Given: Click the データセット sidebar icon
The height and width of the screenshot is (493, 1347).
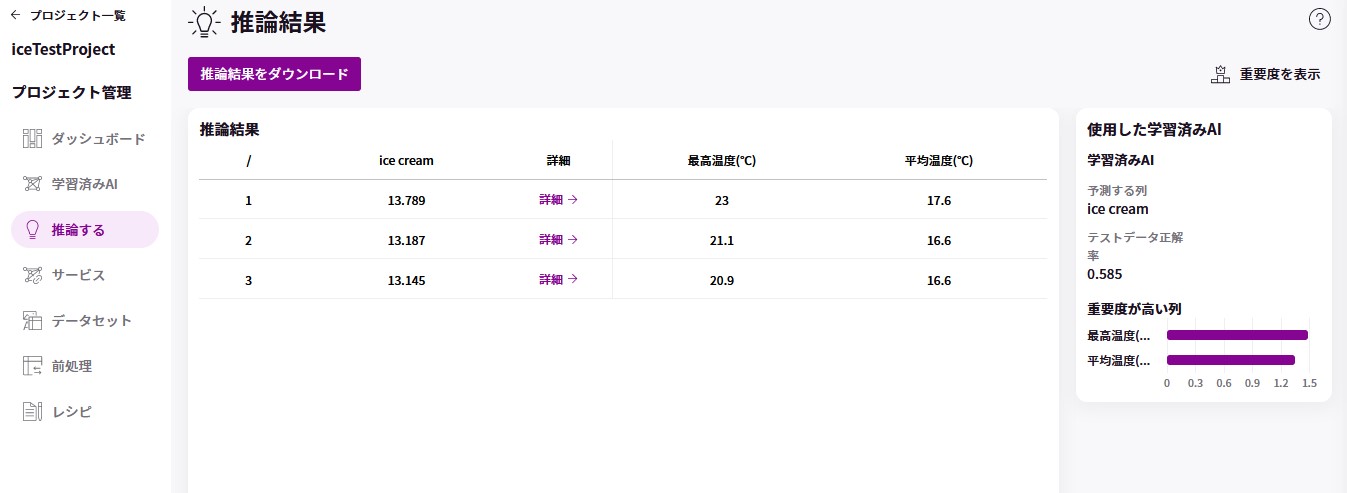Looking at the screenshot, I should 32,320.
